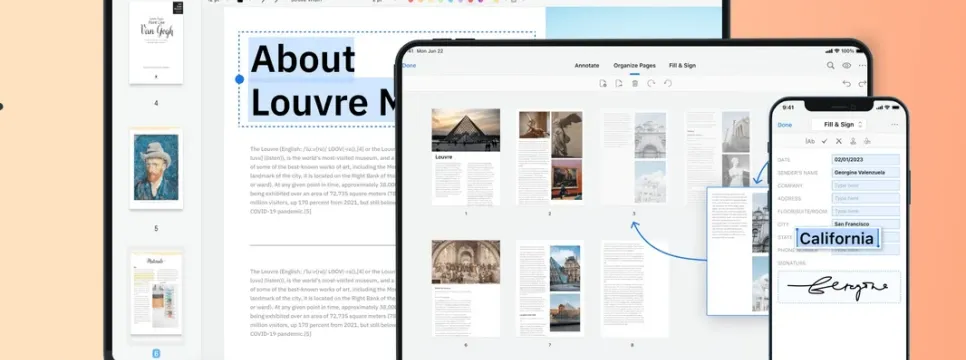Viewport: 966px width, 360px height.
Task: Select Louvre pyramid page 1 thumbnail
Action: (466, 157)
